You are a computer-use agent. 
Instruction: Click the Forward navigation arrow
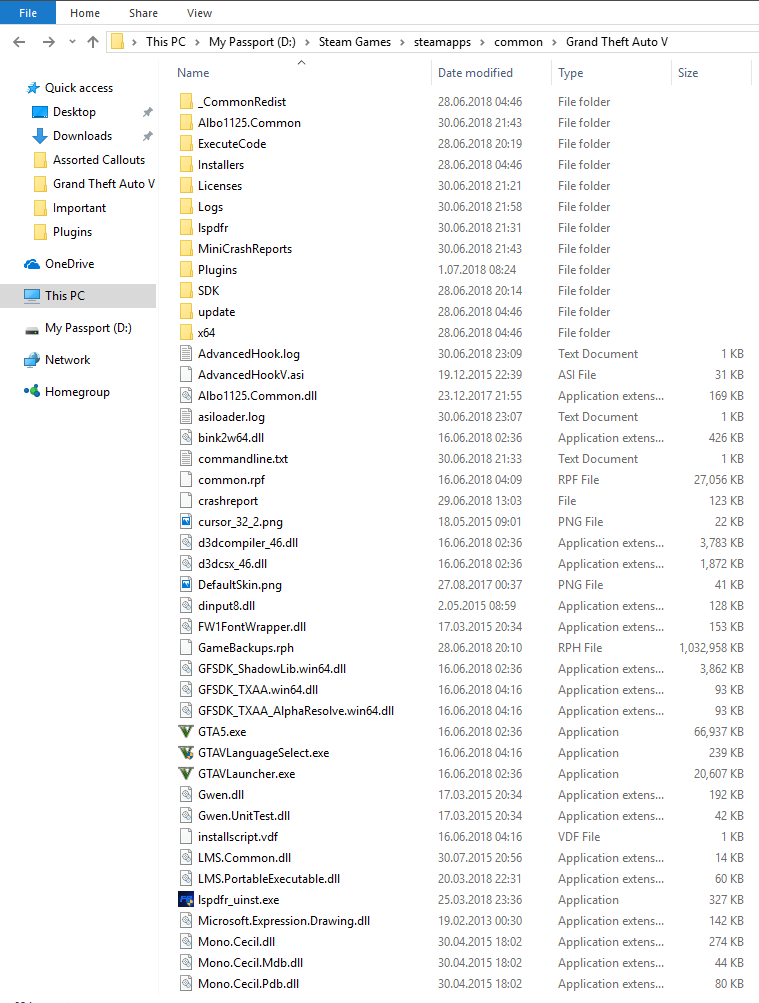point(49,42)
